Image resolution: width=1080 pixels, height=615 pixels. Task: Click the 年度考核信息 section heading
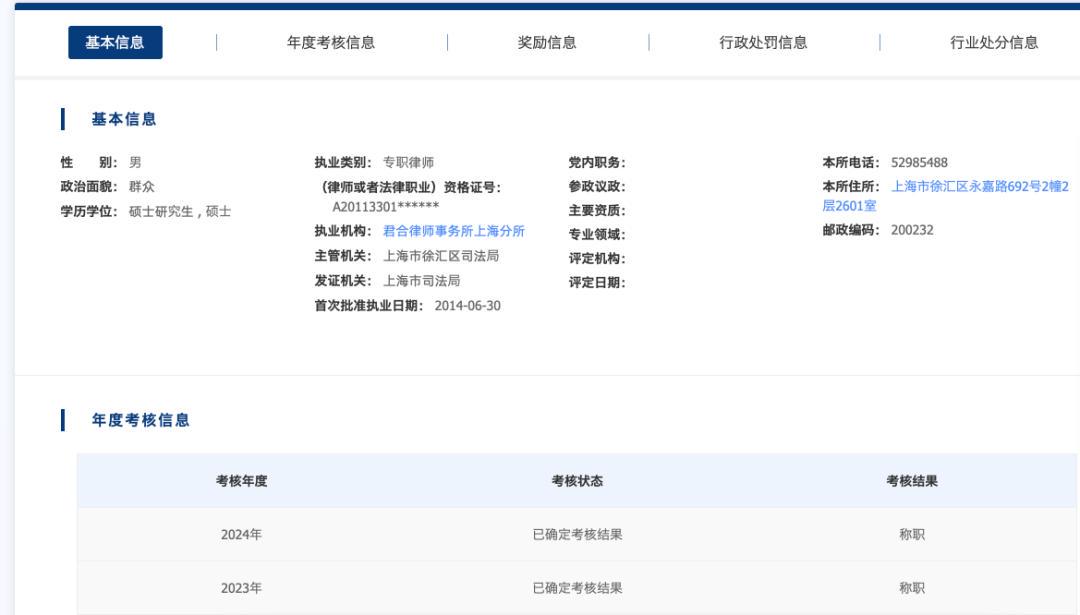(141, 420)
